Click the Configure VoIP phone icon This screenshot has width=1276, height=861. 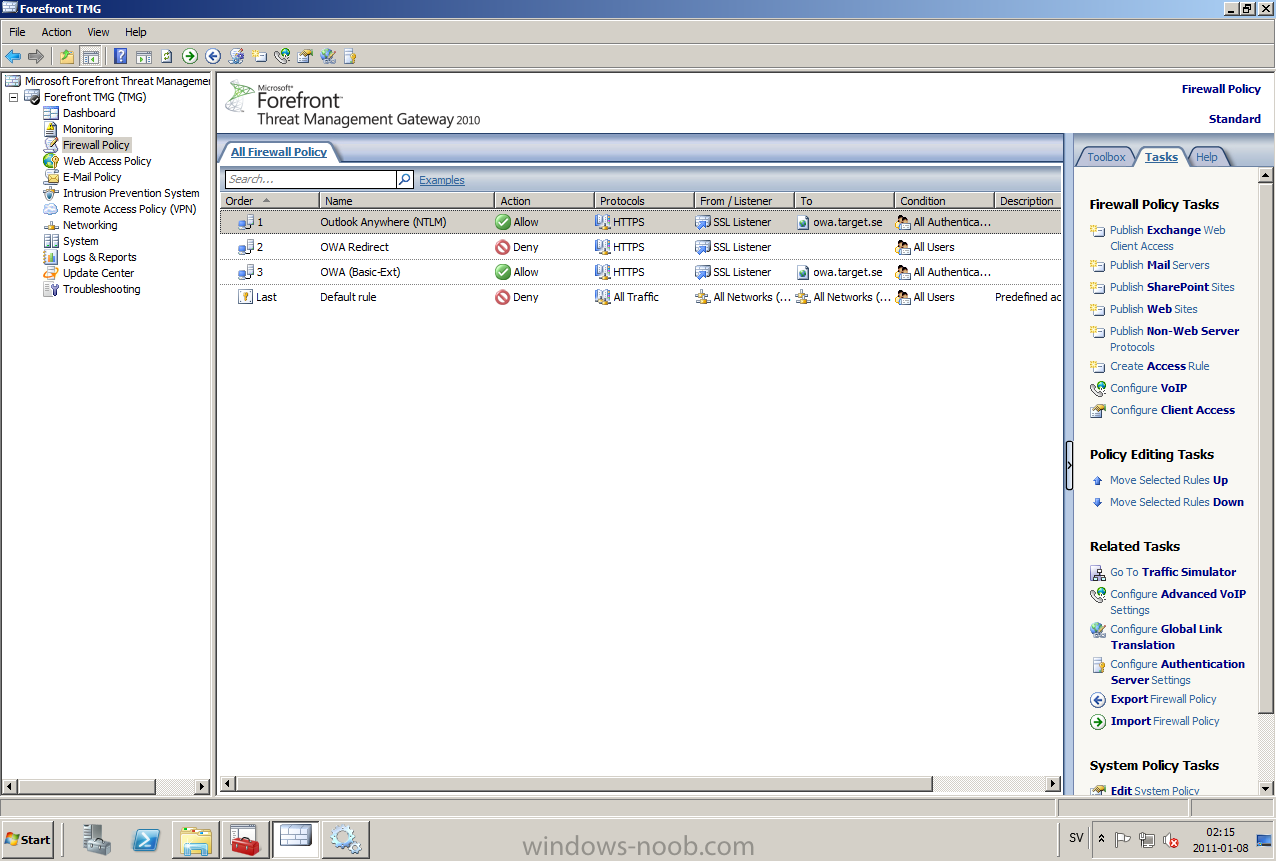(x=1098, y=389)
